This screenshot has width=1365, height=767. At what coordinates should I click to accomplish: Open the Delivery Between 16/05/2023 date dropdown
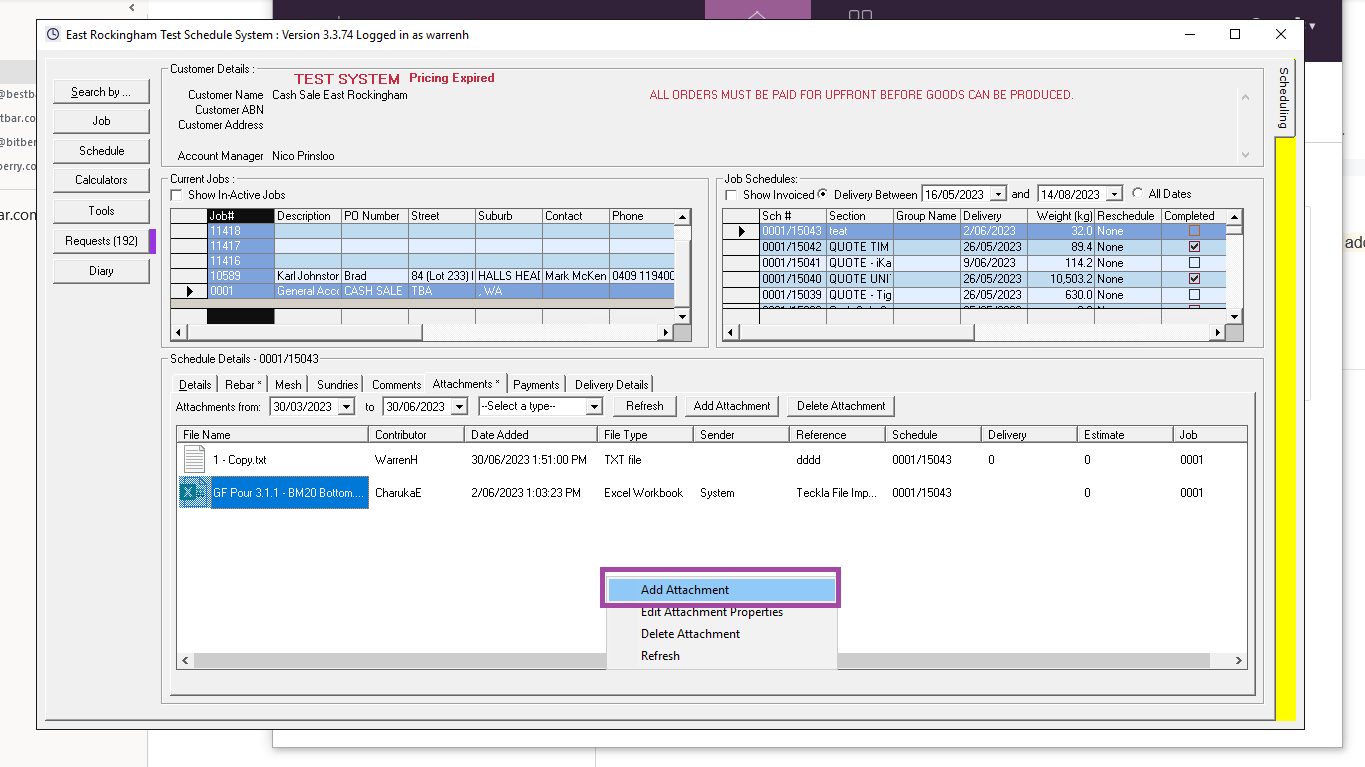click(x=1001, y=193)
